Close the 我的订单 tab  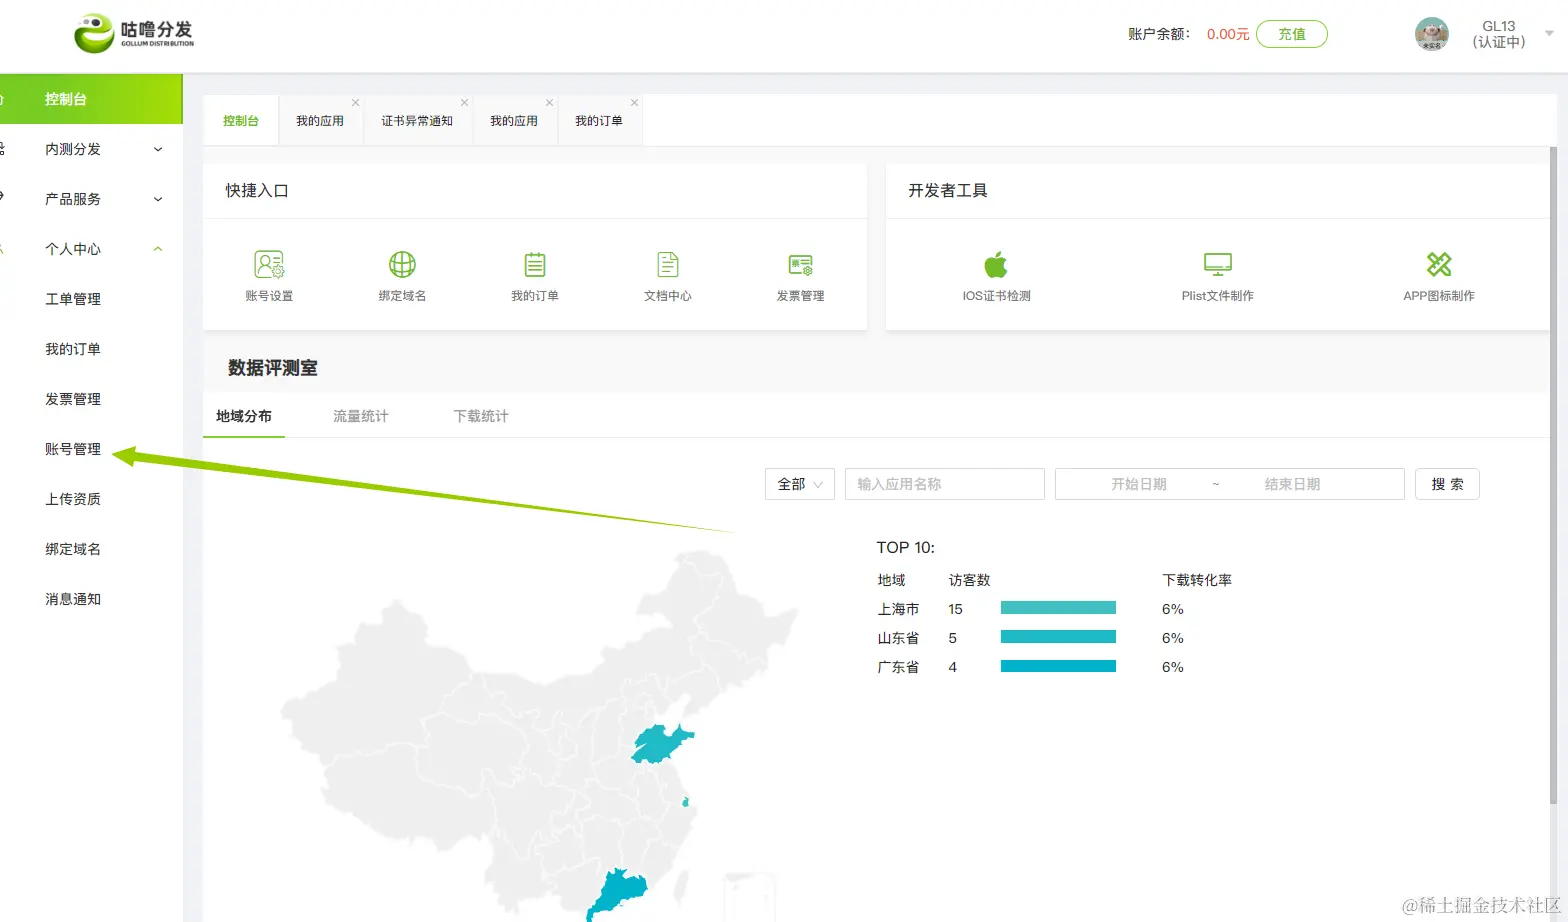(x=634, y=103)
